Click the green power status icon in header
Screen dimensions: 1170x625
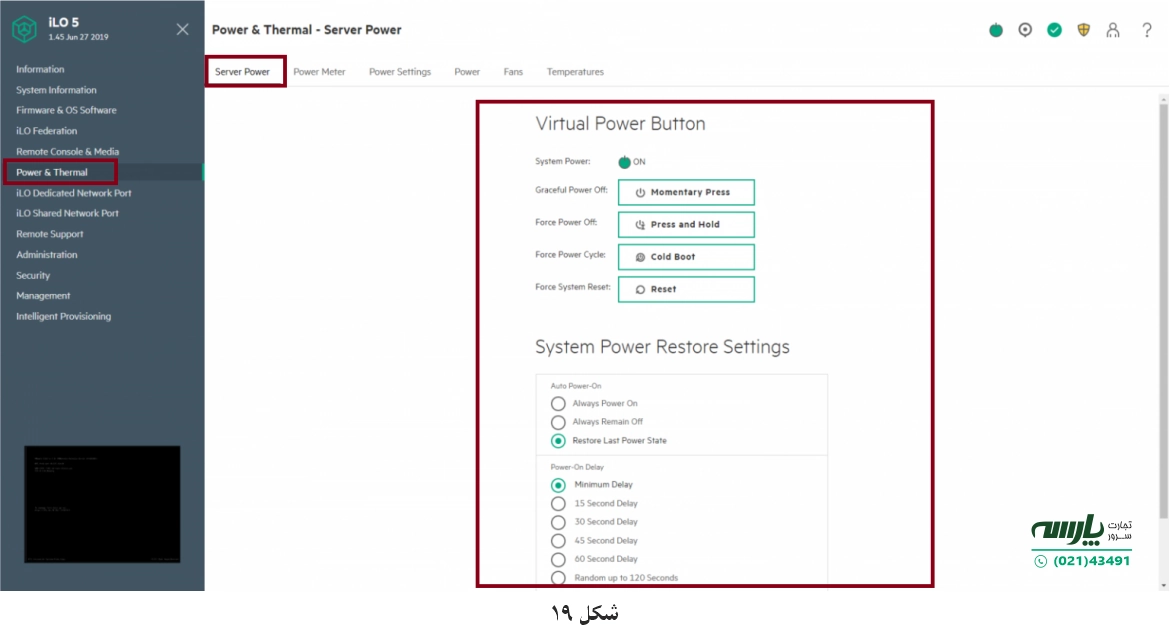995,30
